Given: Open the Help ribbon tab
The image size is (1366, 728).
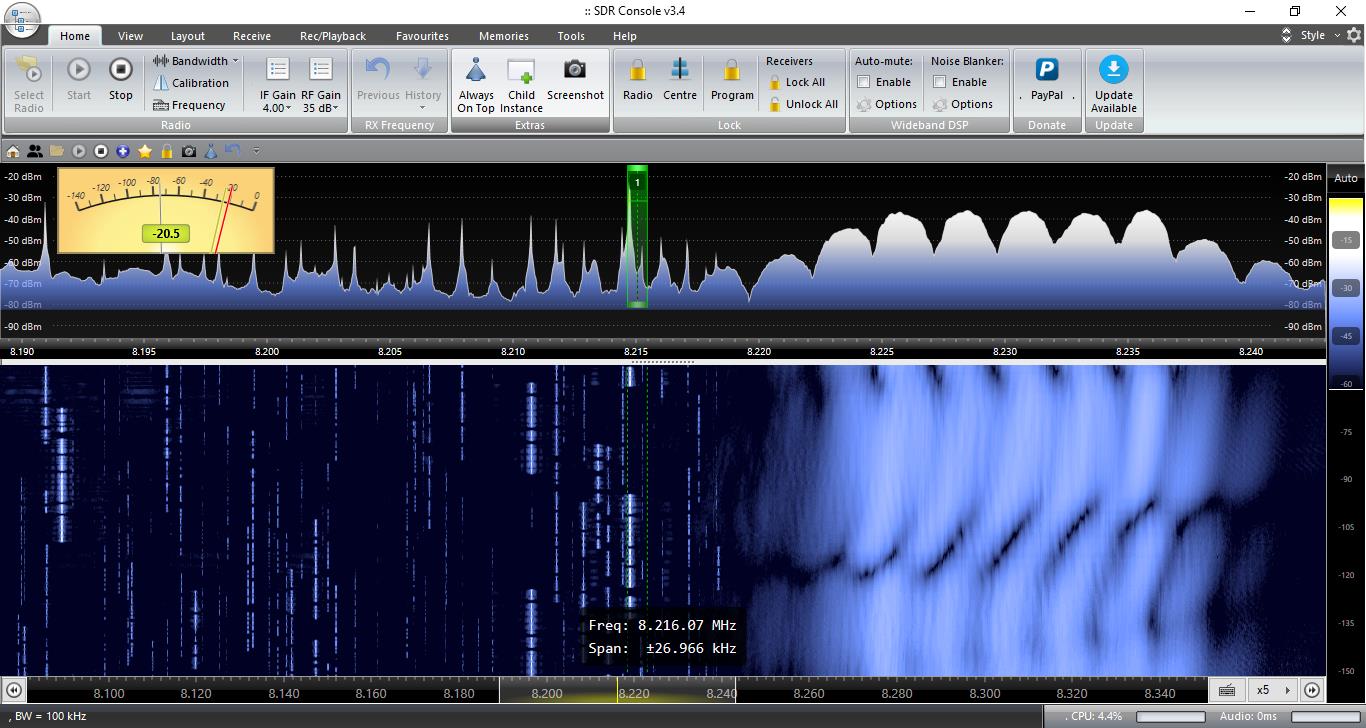Looking at the screenshot, I should click(625, 36).
